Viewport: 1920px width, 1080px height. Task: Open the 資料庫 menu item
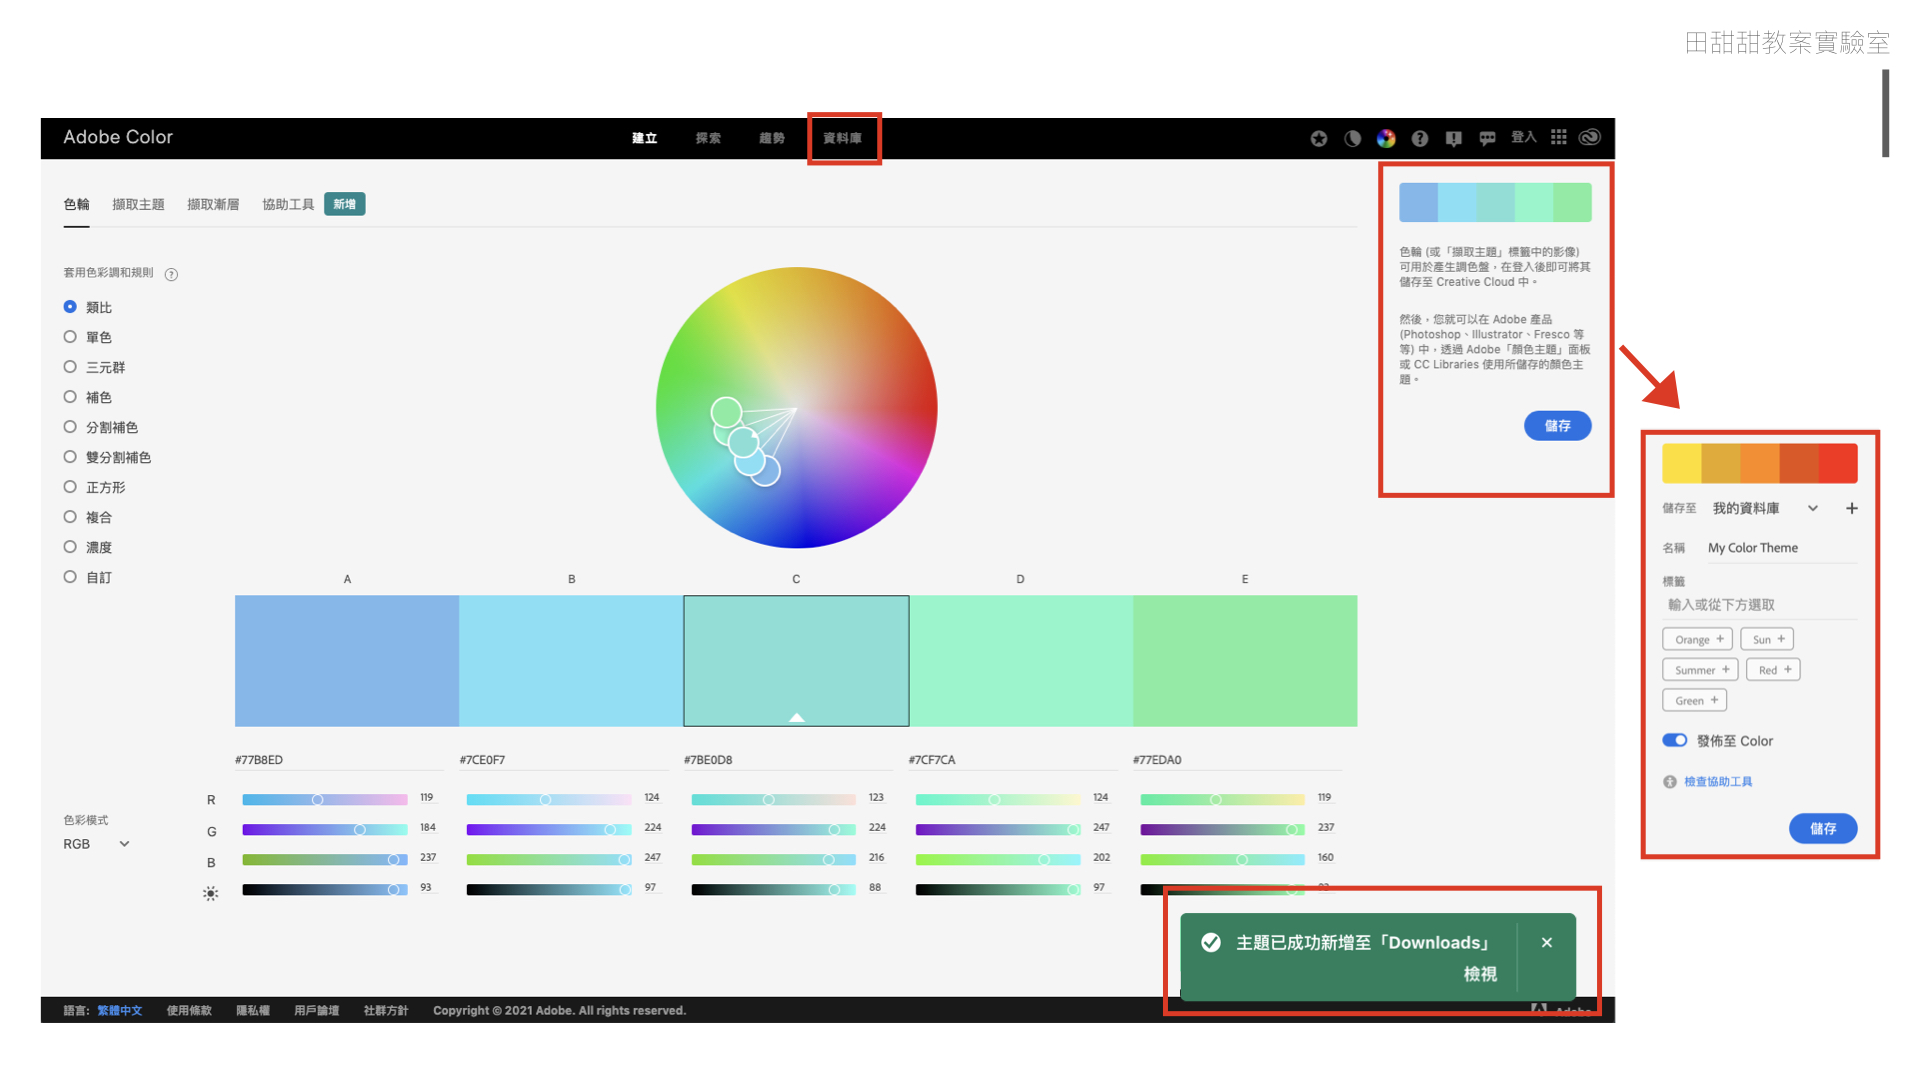[842, 138]
